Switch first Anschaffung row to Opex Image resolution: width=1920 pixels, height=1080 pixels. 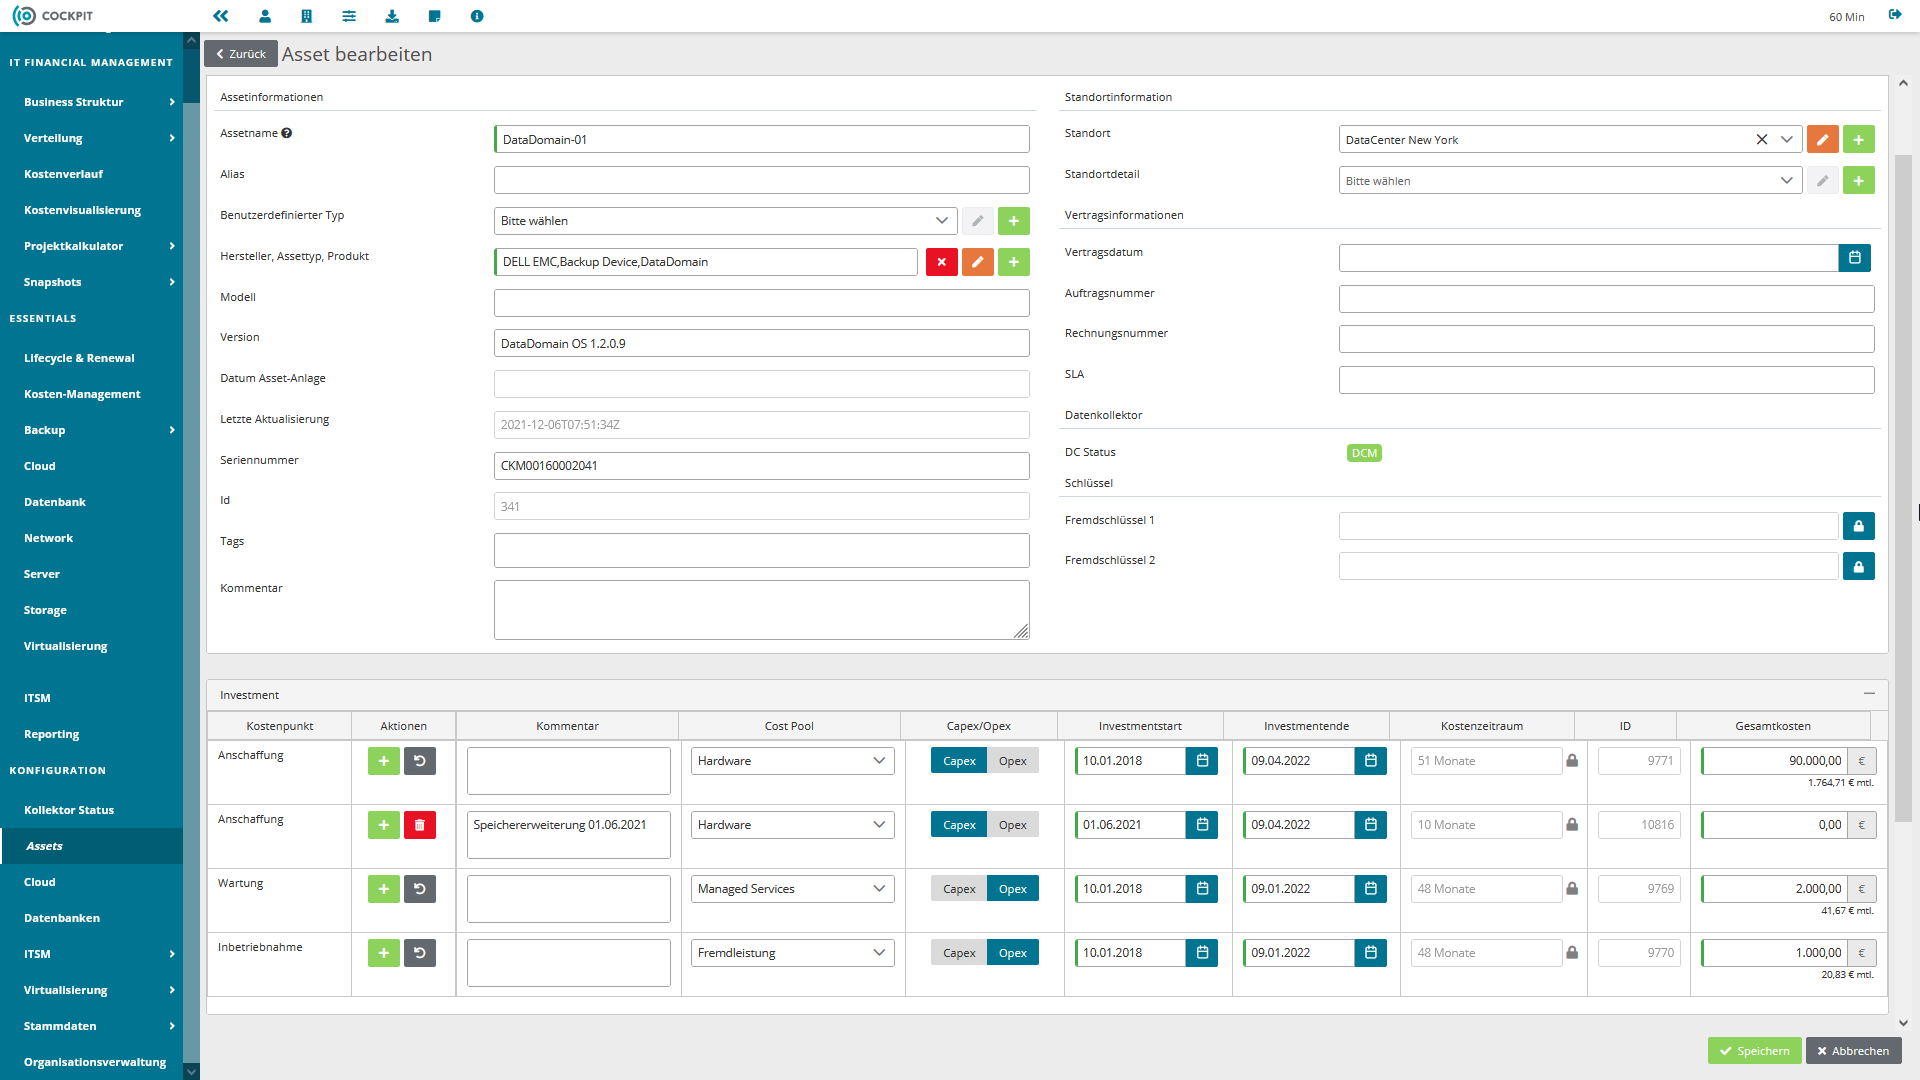pyautogui.click(x=1012, y=761)
